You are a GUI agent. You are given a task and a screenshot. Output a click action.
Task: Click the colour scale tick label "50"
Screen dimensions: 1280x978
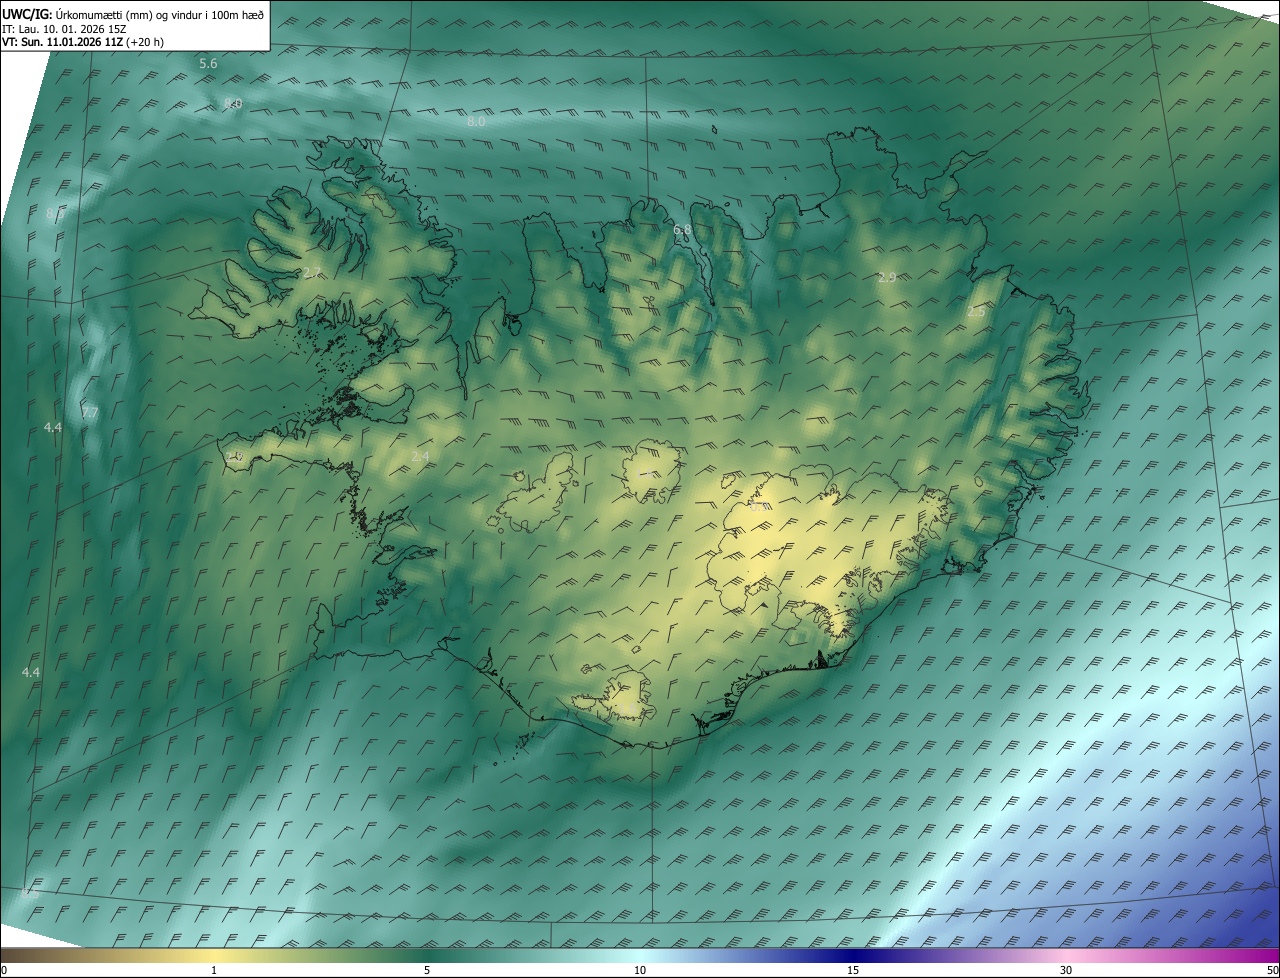tap(1272, 970)
